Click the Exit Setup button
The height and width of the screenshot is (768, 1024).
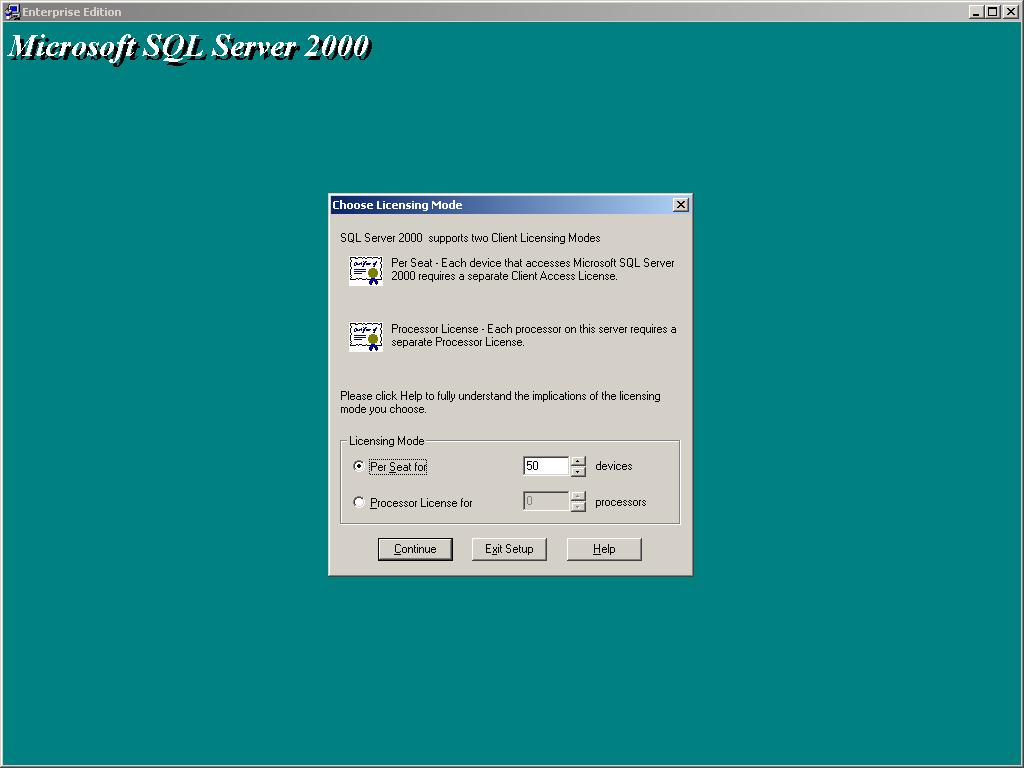[x=509, y=549]
